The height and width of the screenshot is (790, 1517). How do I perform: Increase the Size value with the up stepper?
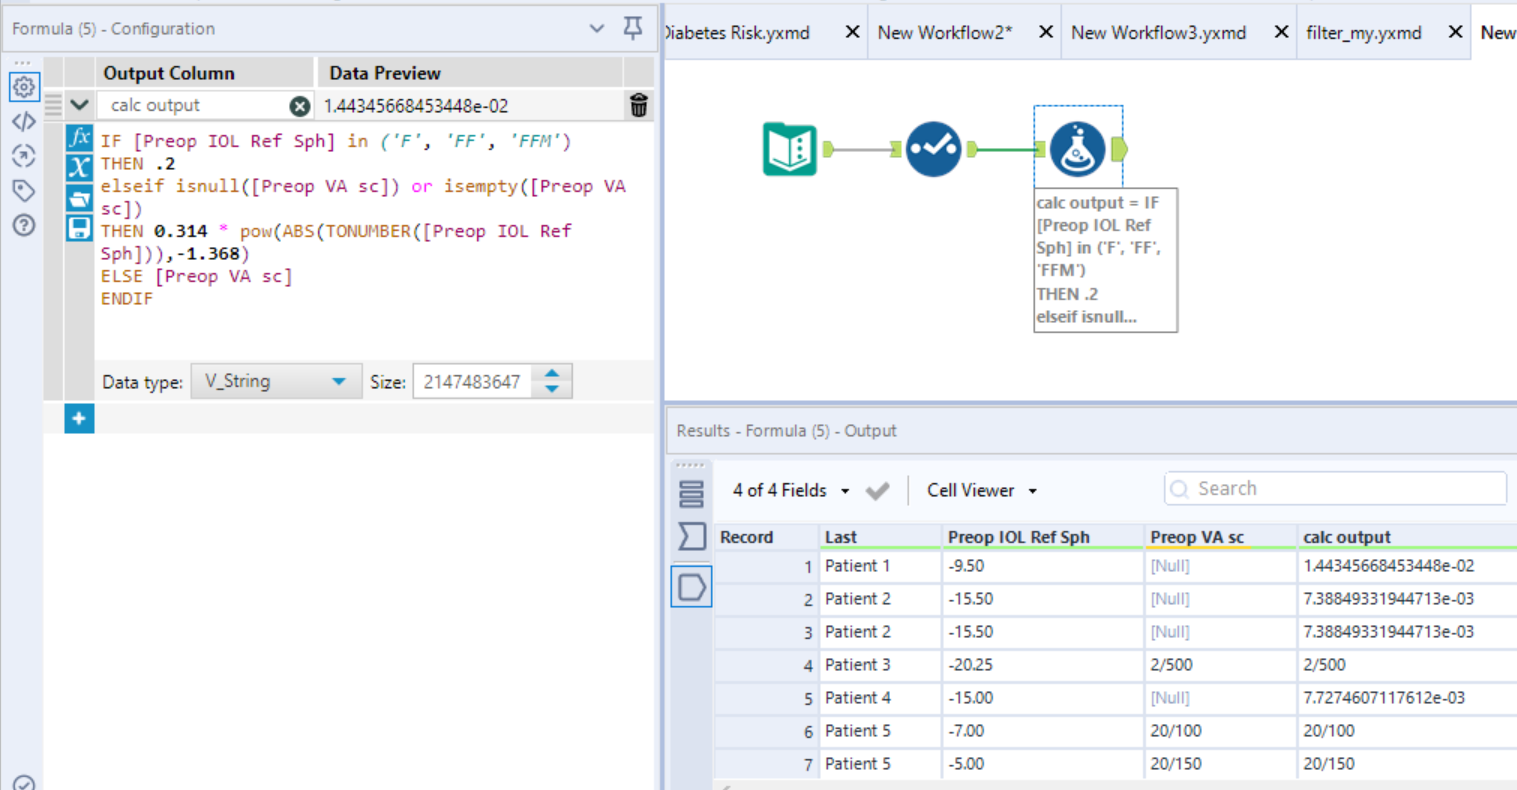[x=551, y=374]
